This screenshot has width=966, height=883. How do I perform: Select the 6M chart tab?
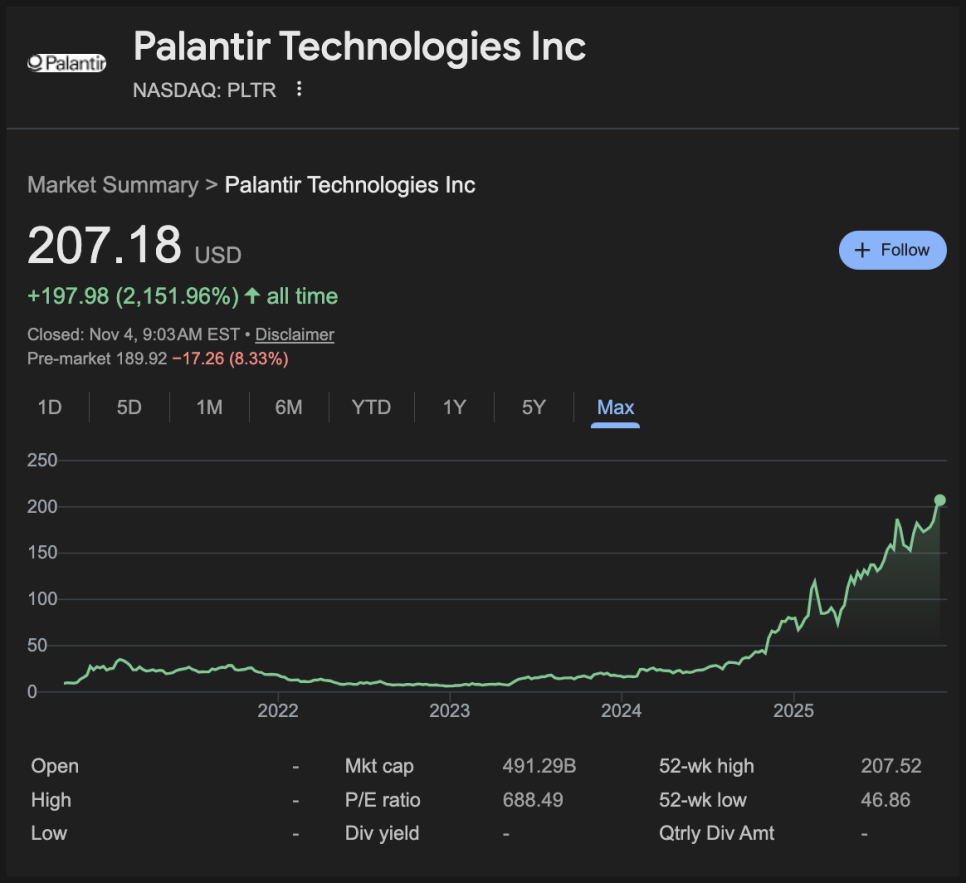(289, 407)
